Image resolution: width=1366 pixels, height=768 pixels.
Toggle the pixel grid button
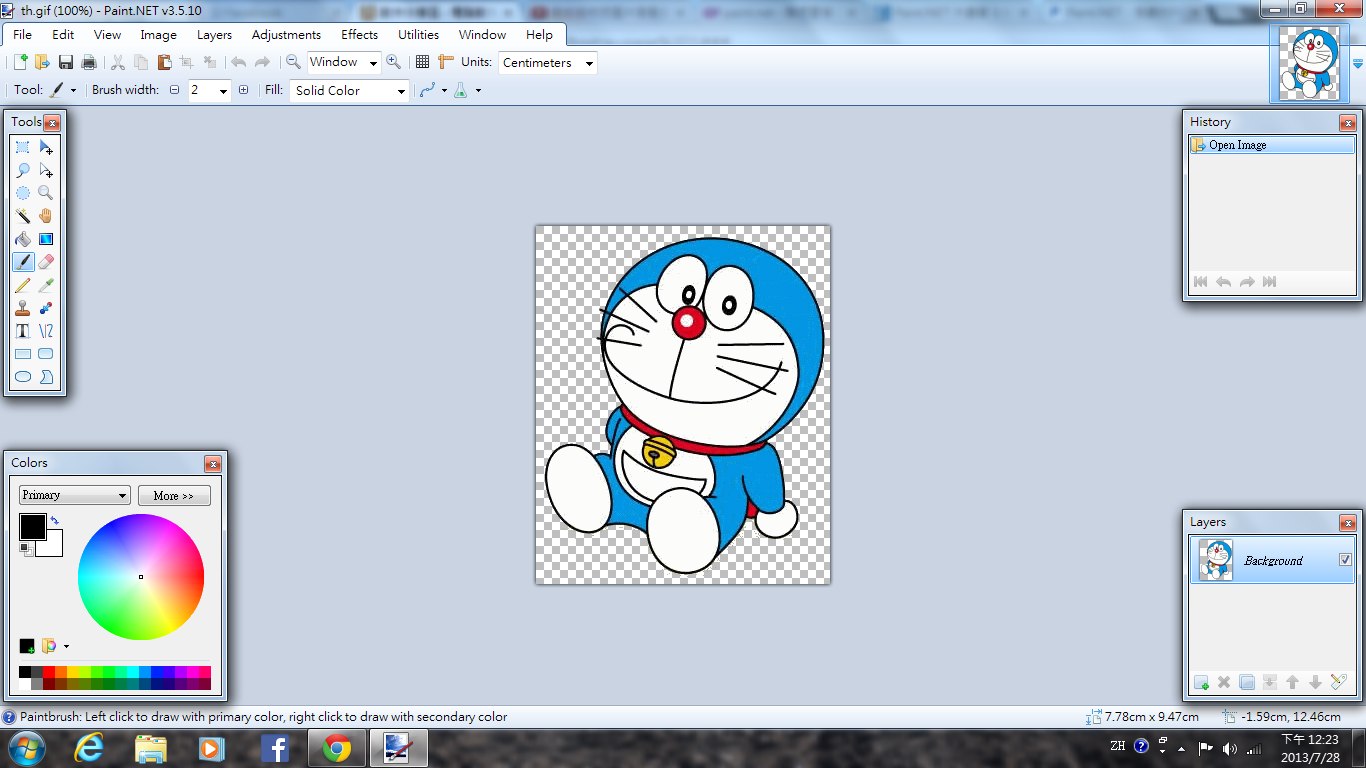423,62
